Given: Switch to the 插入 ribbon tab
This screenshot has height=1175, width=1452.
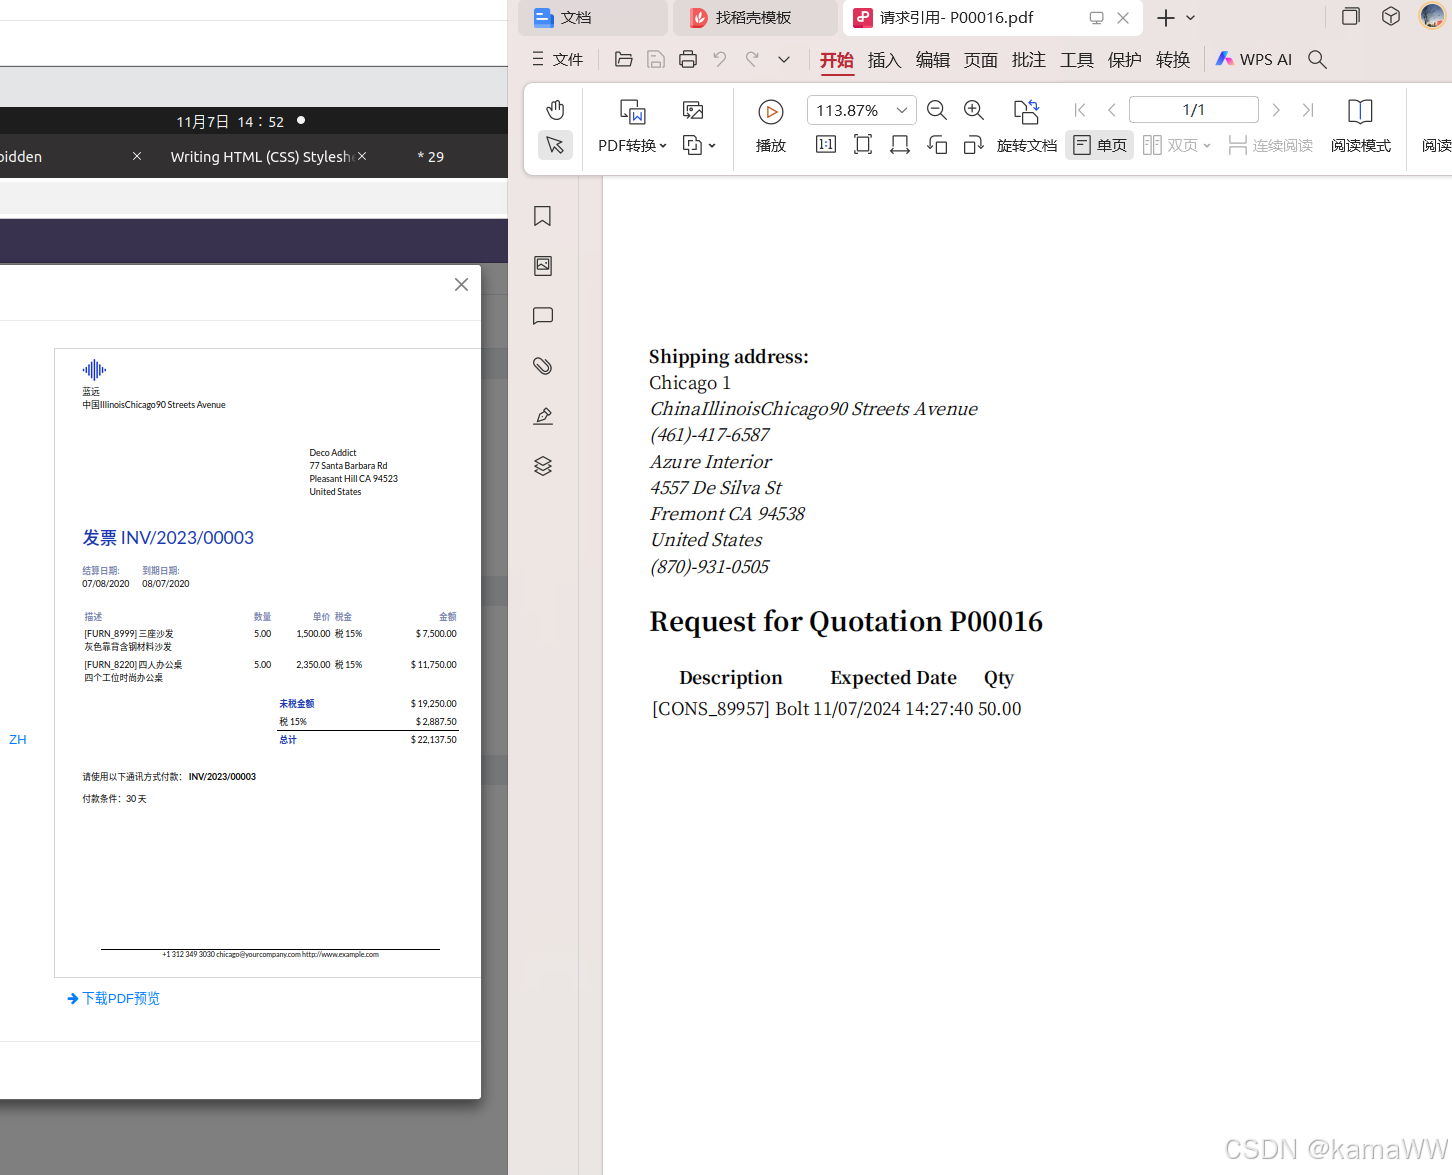Looking at the screenshot, I should [x=884, y=60].
